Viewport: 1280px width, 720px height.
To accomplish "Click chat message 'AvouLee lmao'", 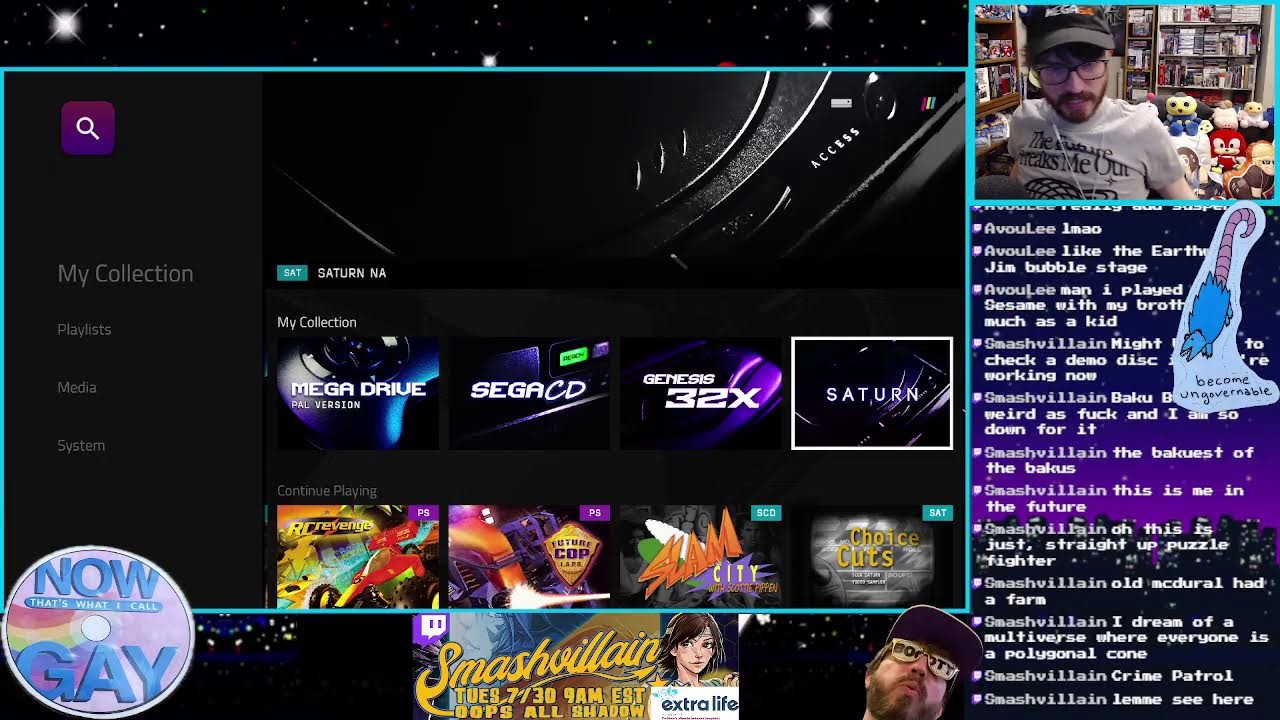I will click(x=1043, y=229).
